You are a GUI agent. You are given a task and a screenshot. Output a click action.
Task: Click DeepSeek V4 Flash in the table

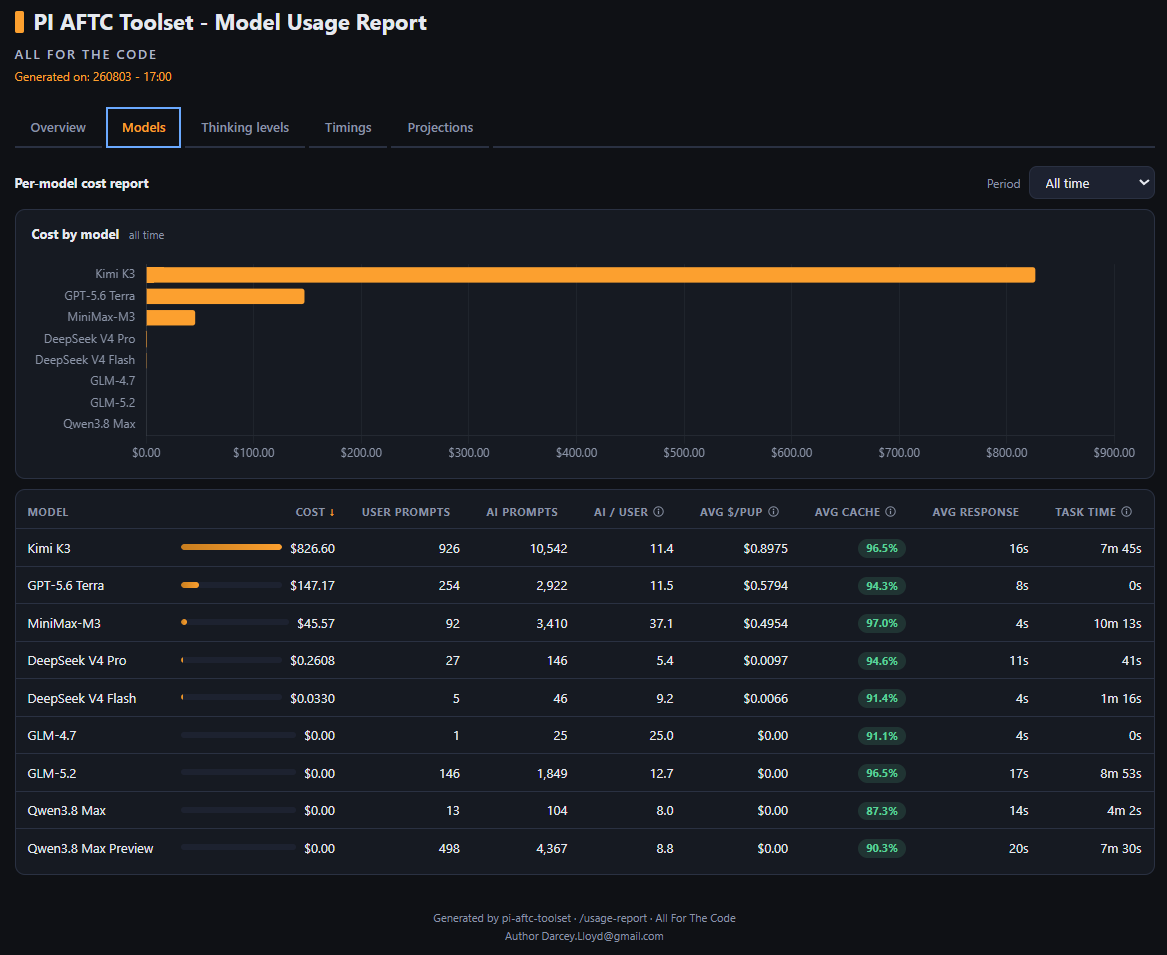point(82,699)
